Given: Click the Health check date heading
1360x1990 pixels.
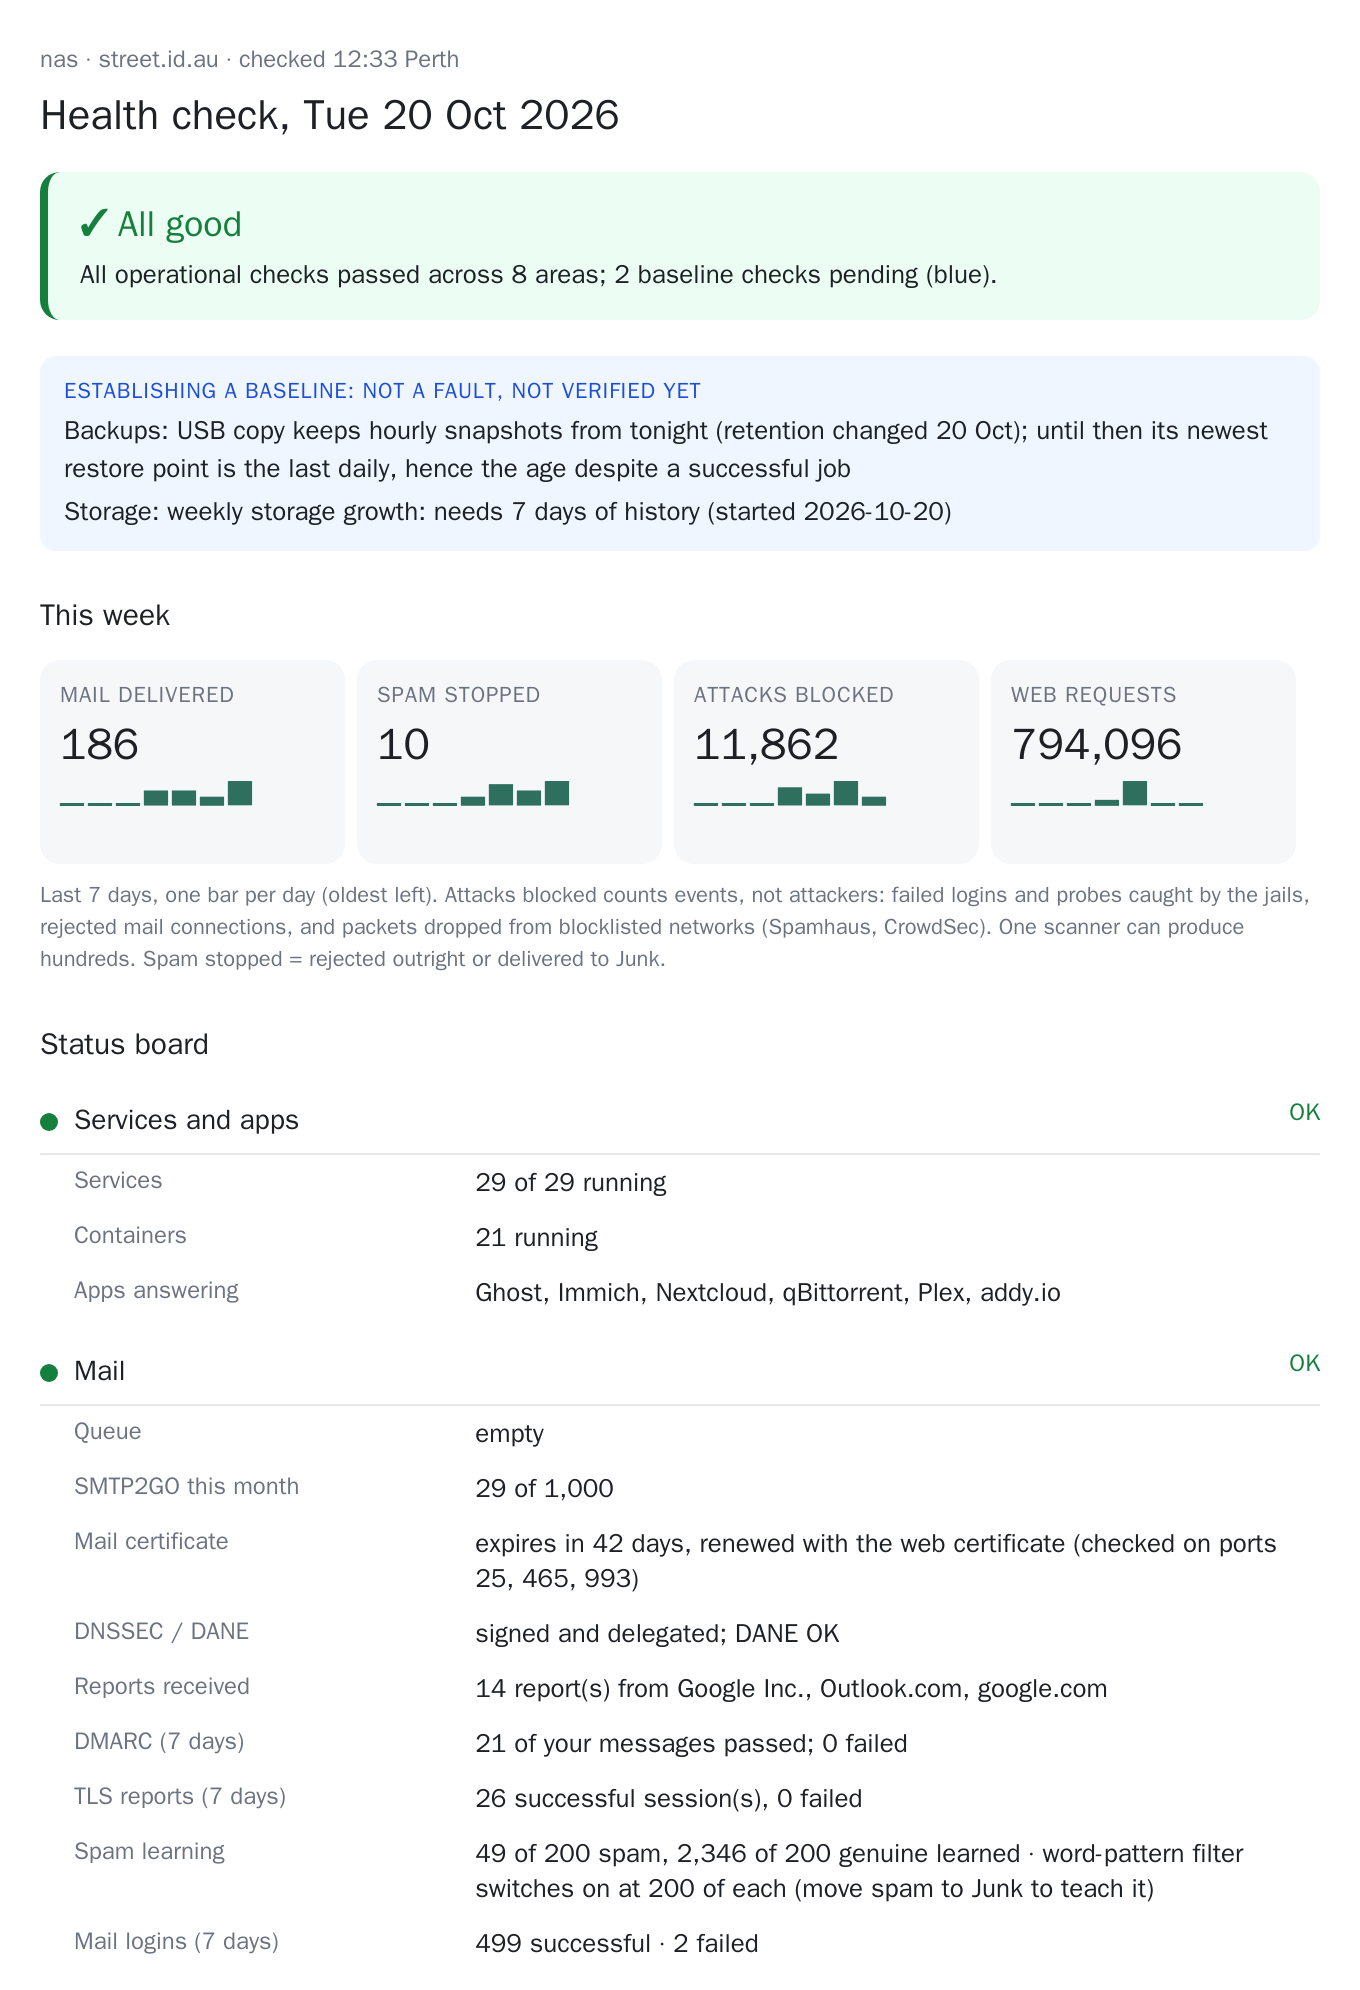Looking at the screenshot, I should [x=330, y=115].
